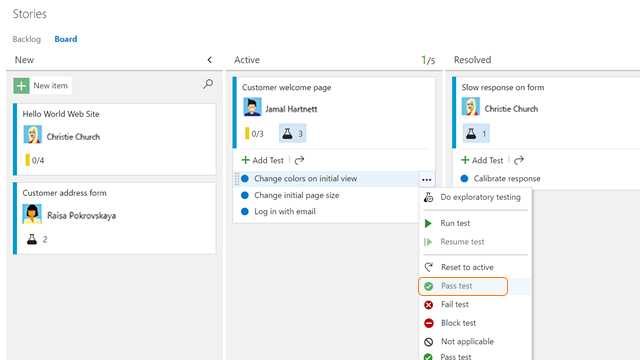Collapse the New column with chevron
The height and width of the screenshot is (360, 640).
(209, 60)
